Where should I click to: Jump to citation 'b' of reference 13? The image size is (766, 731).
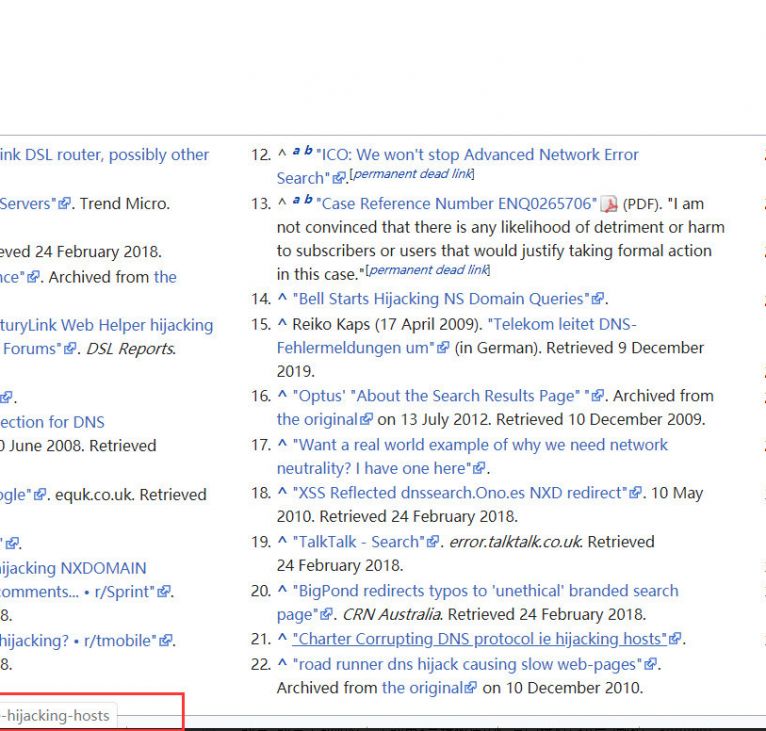(x=308, y=201)
